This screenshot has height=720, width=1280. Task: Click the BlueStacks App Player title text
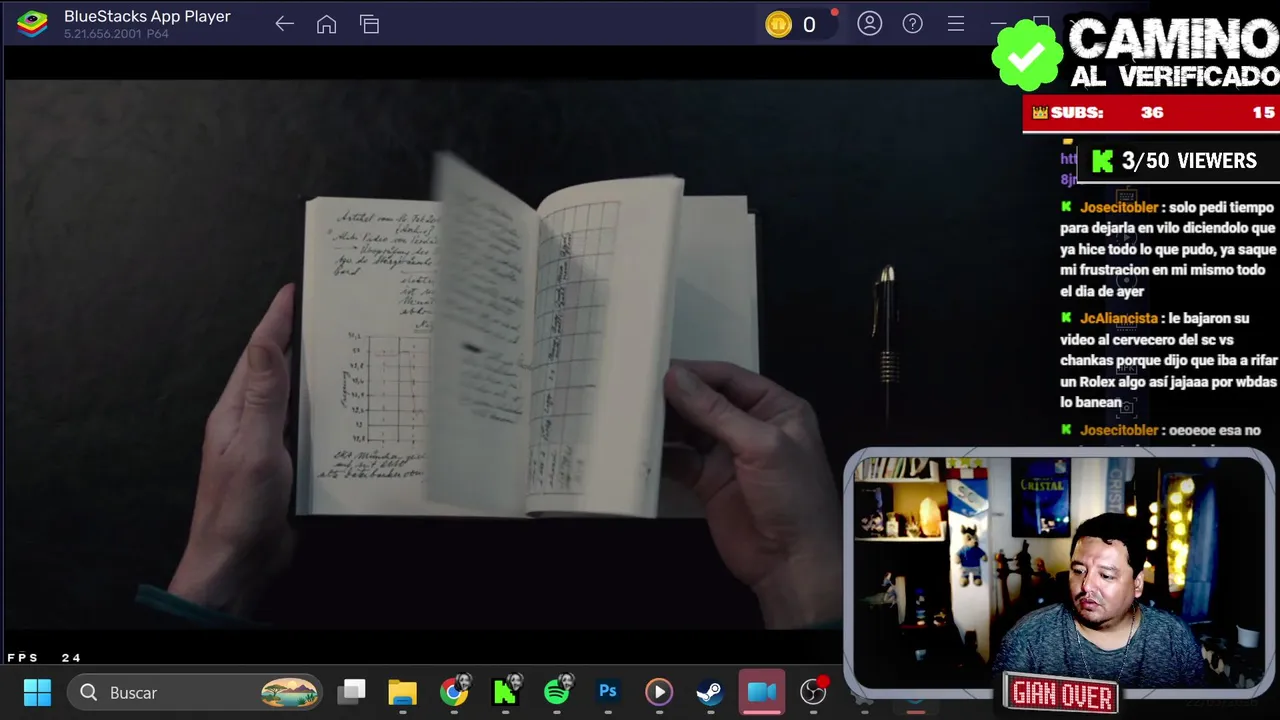coord(147,17)
